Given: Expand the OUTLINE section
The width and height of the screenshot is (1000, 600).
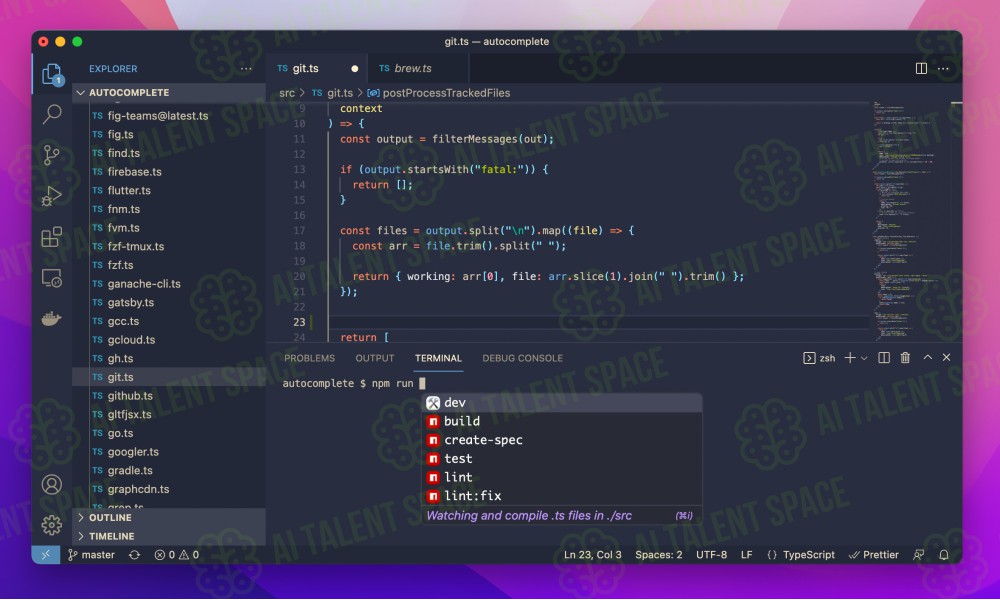Looking at the screenshot, I should [x=169, y=518].
